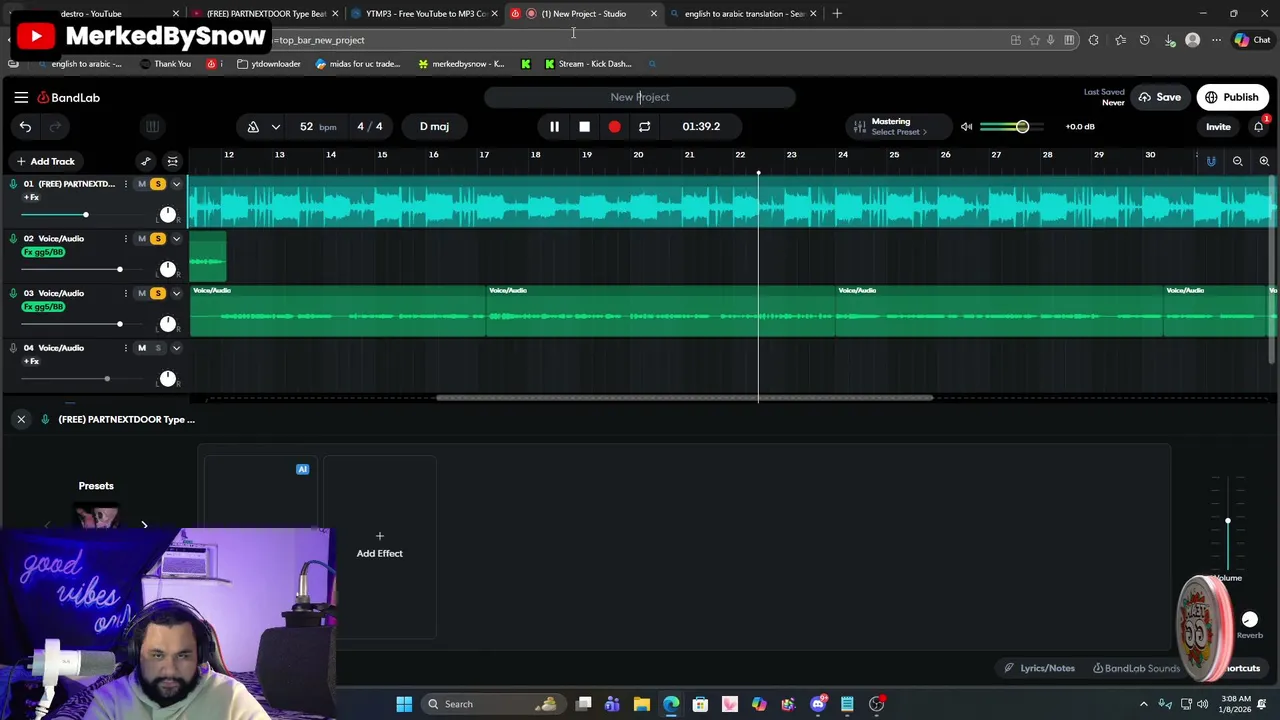The height and width of the screenshot is (720, 1280).
Task: Expand track 02 options chevron
Action: tap(176, 239)
